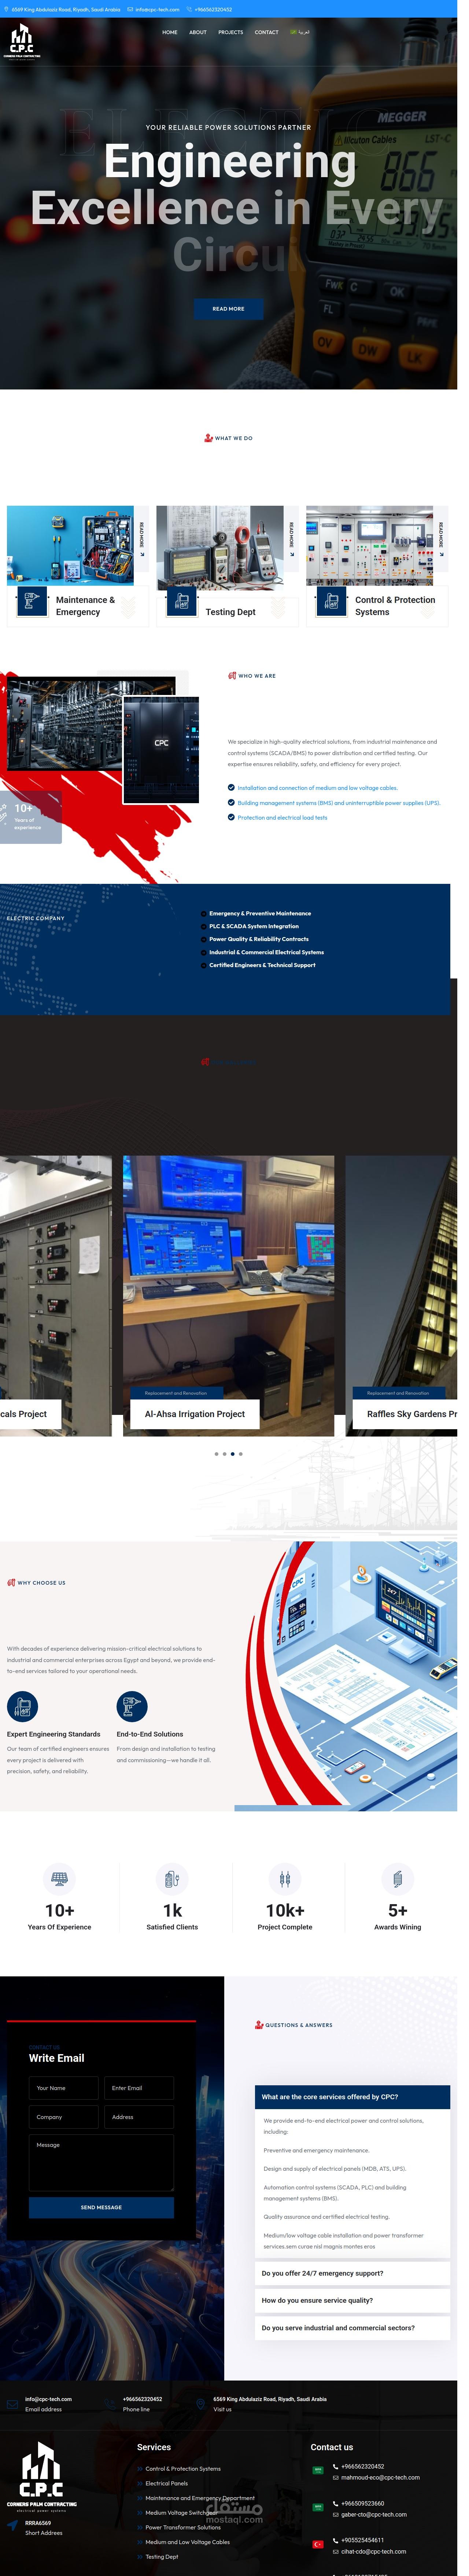
Task: Click footer email info@cpc-tech.com
Action: pos(48,2399)
